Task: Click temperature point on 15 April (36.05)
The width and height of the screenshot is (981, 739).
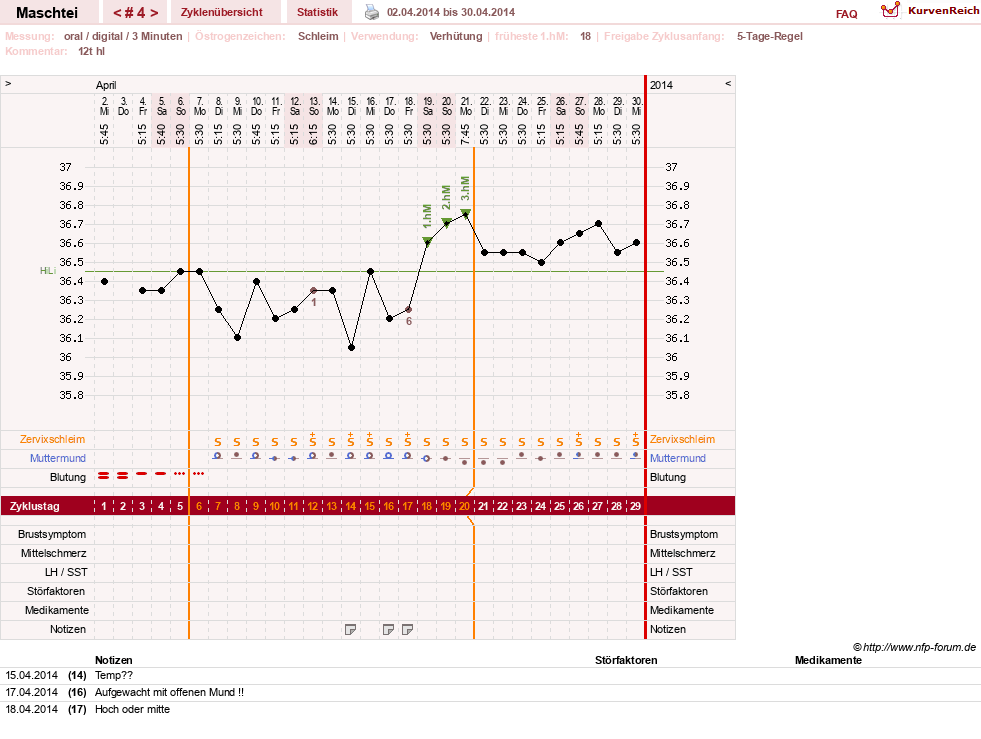Action: [x=352, y=347]
